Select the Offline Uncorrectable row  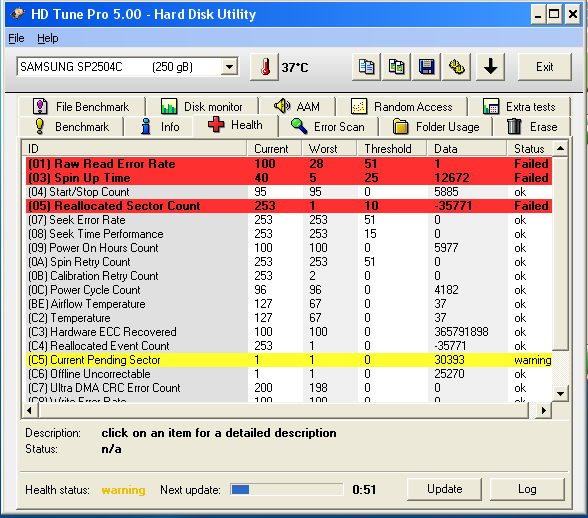(x=289, y=374)
